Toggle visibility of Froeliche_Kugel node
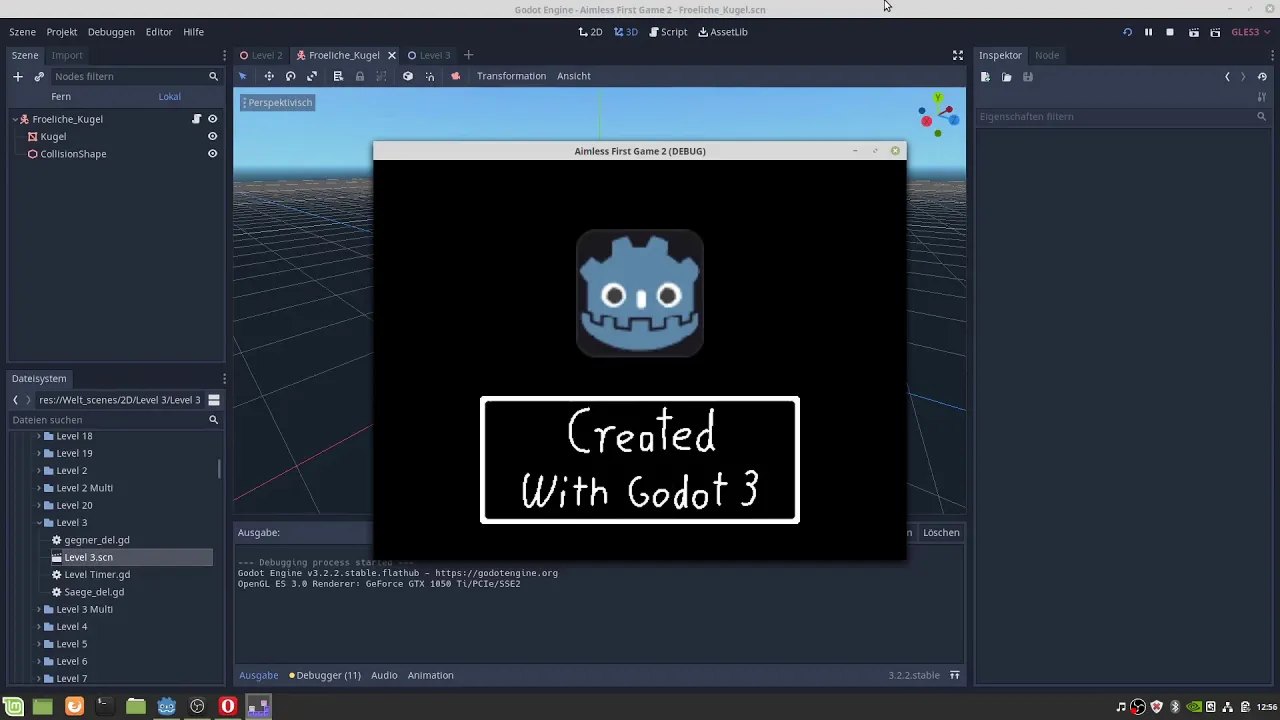 [x=212, y=119]
